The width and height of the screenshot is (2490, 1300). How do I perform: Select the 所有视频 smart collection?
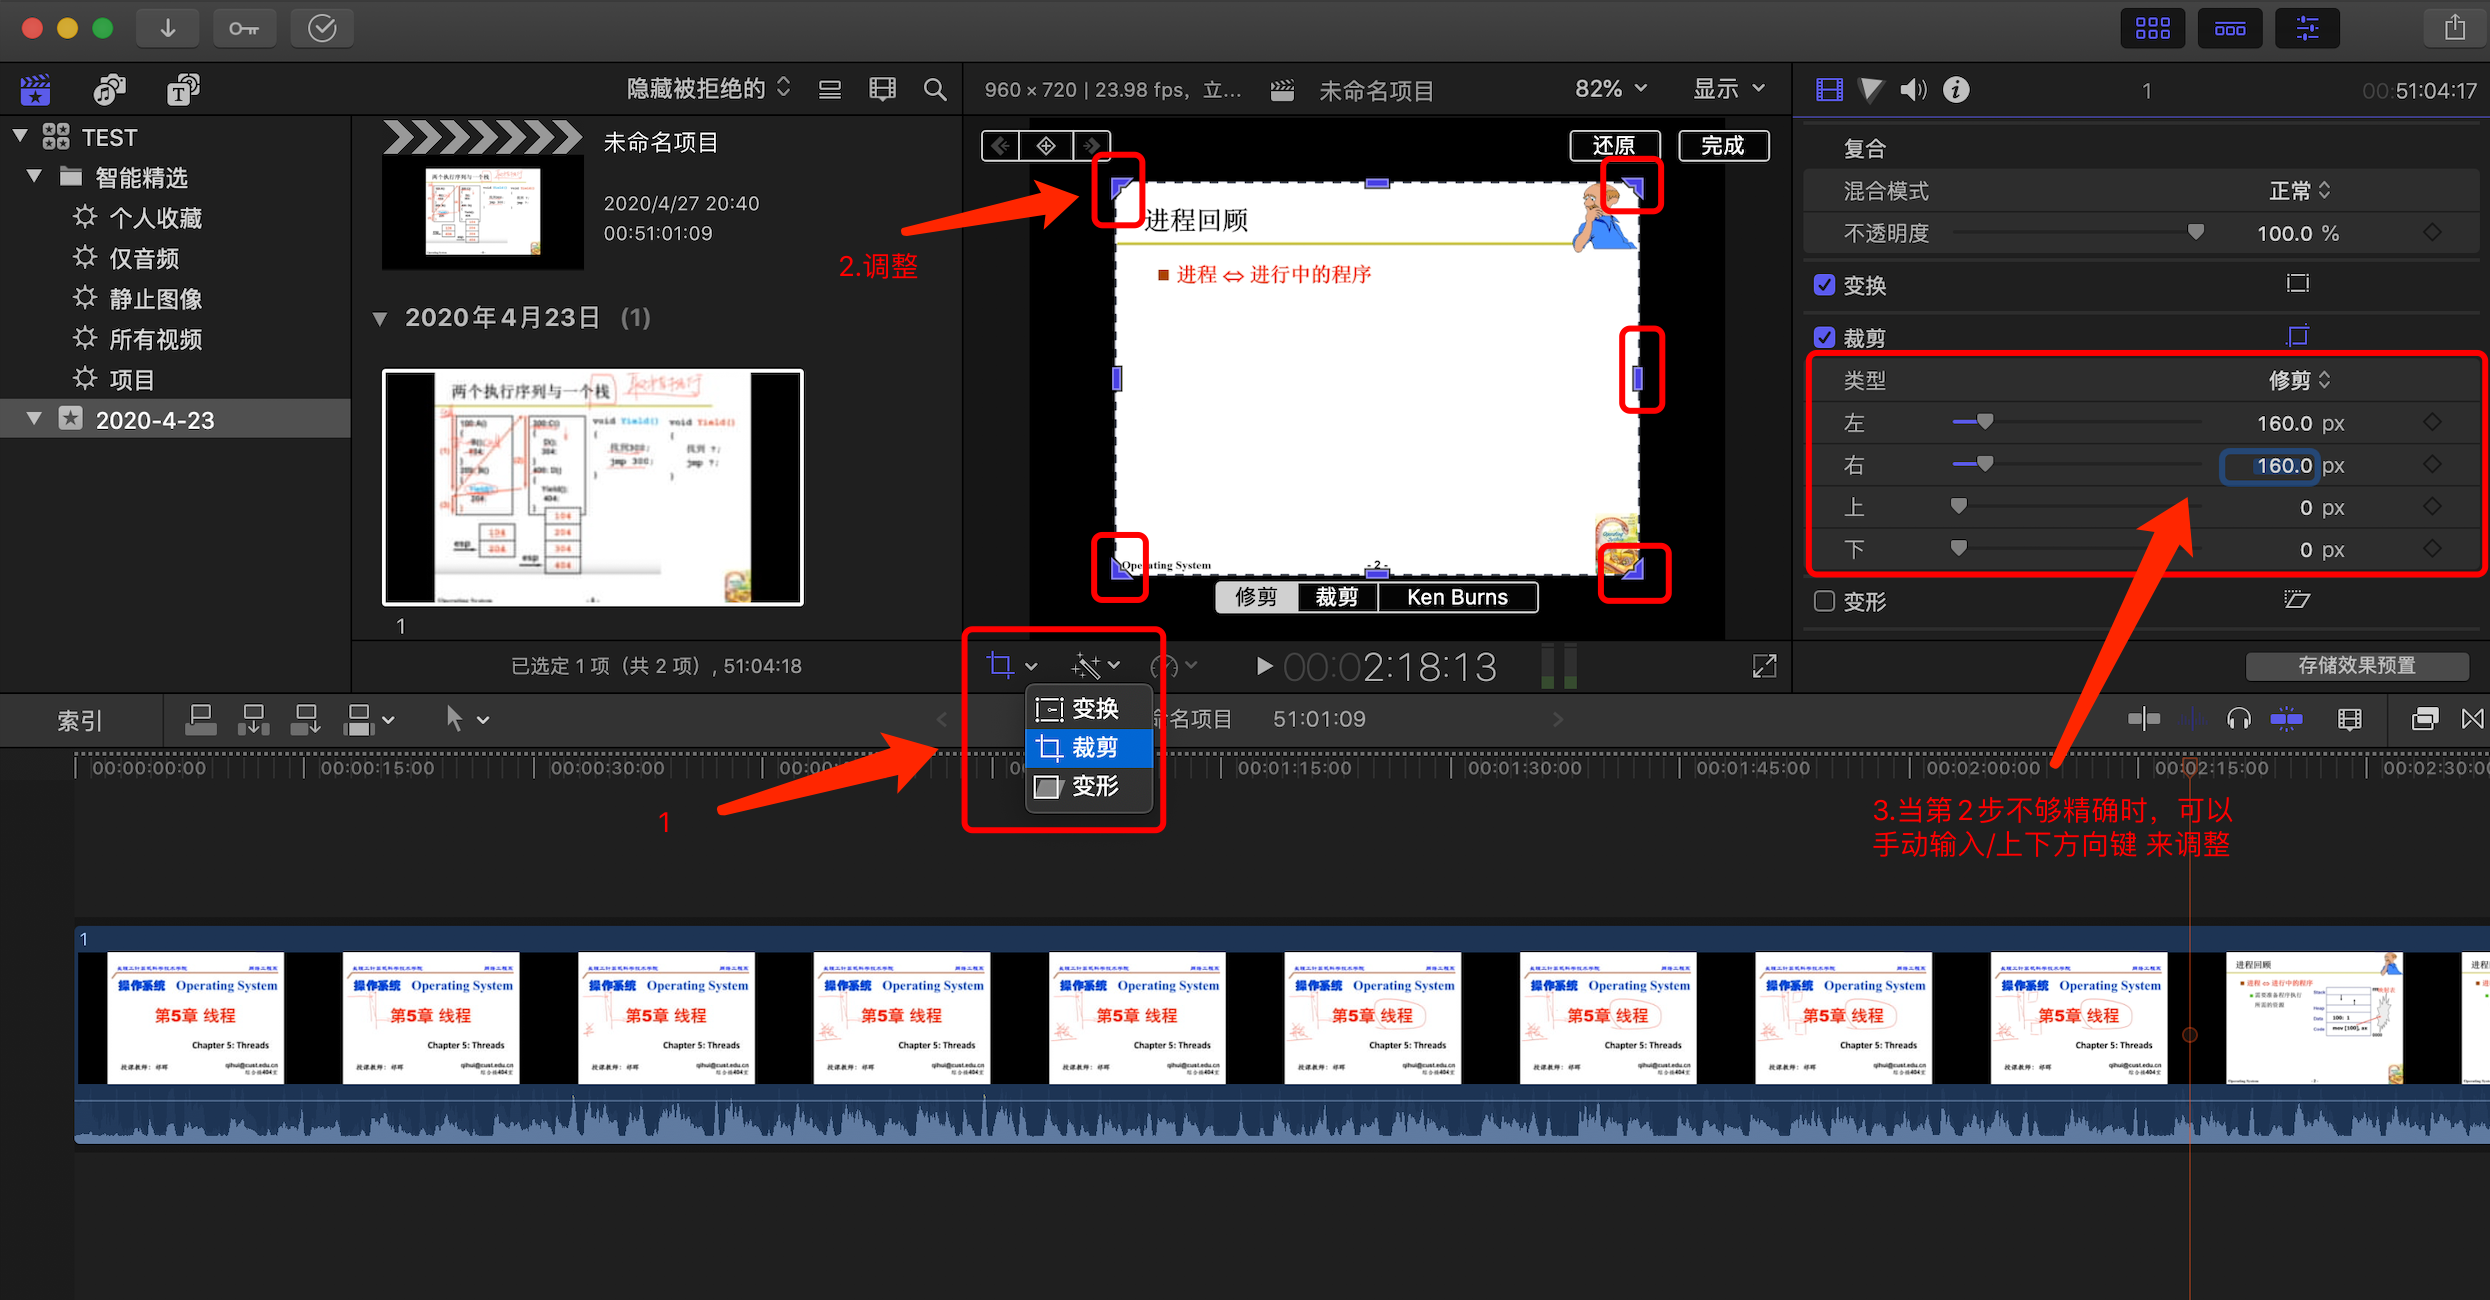pos(155,339)
